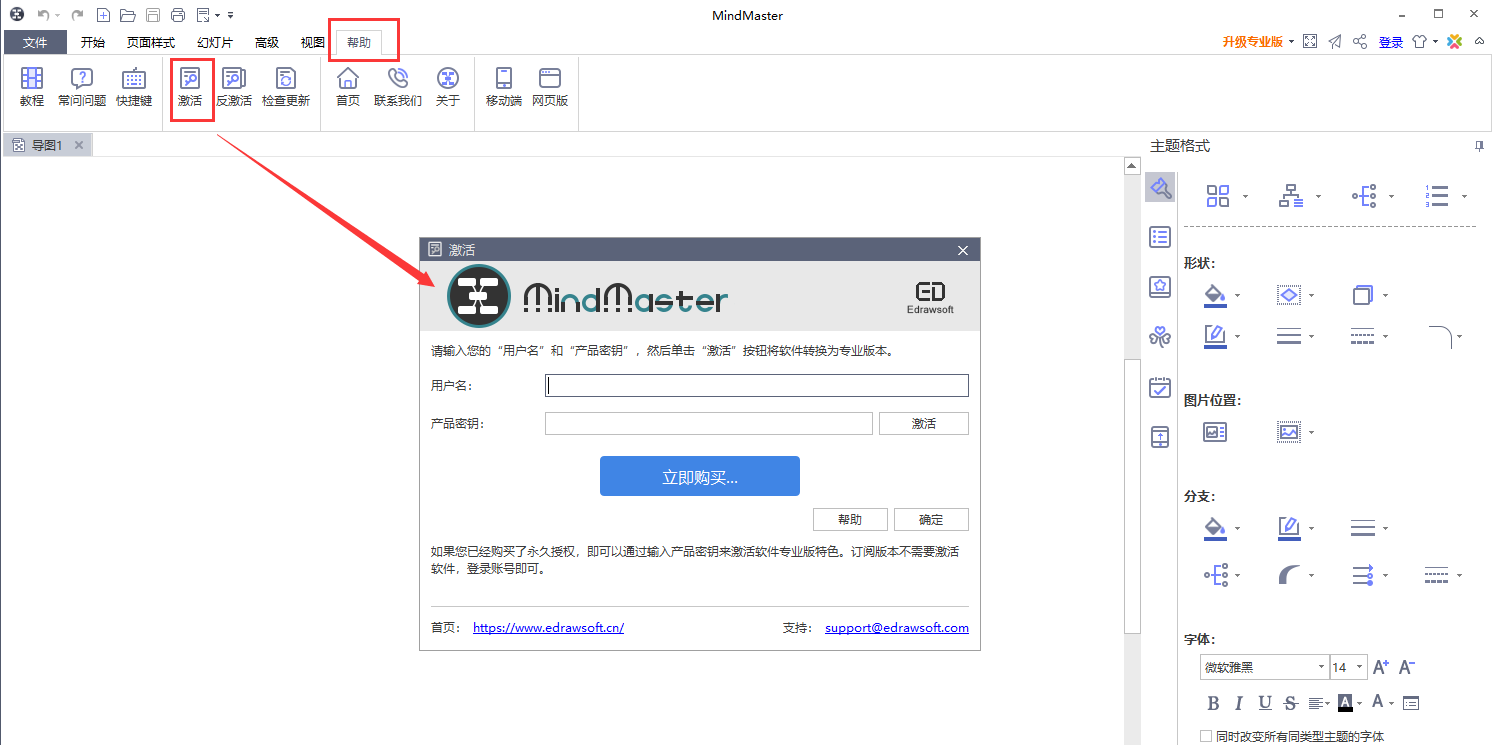Expand the layout grid dropdown in 主题格式

[1245, 196]
